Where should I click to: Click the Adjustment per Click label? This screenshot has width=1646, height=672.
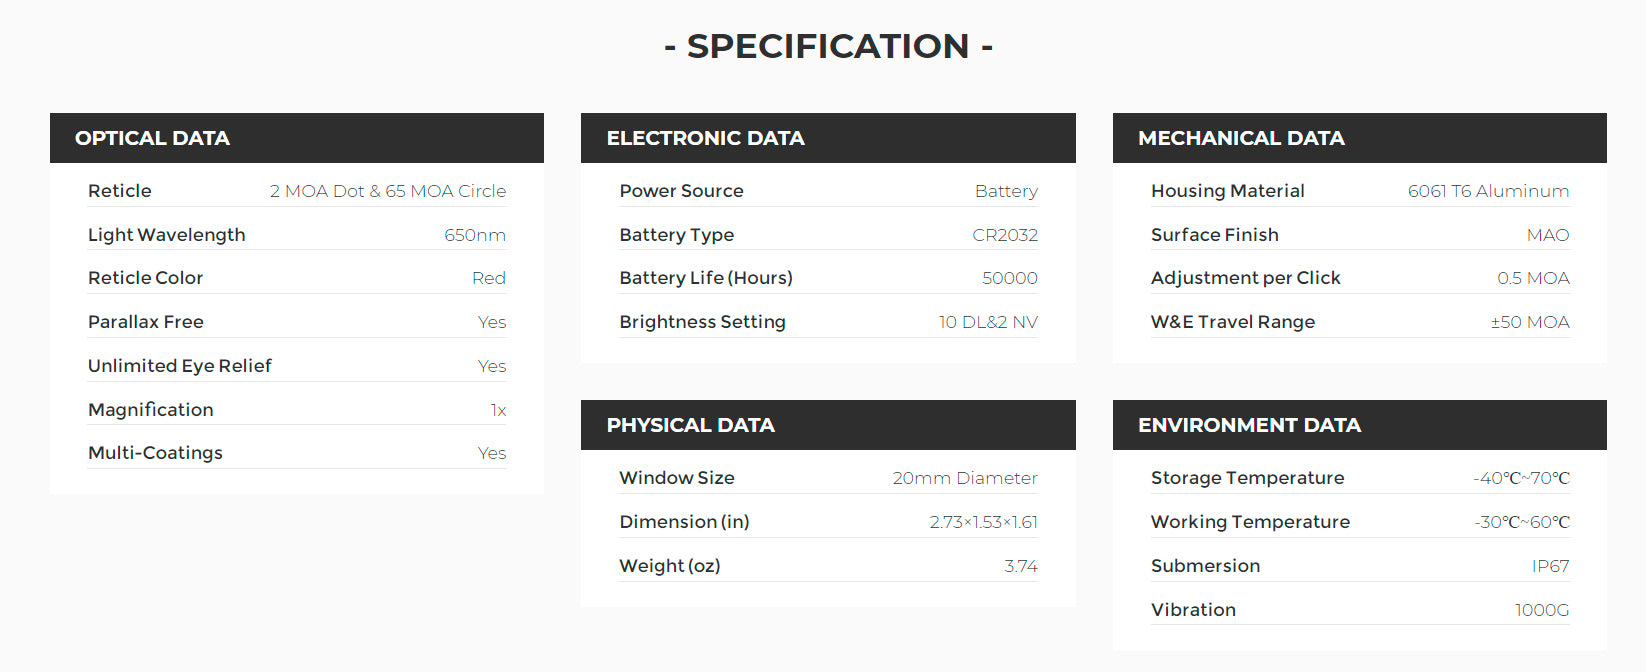click(1245, 278)
